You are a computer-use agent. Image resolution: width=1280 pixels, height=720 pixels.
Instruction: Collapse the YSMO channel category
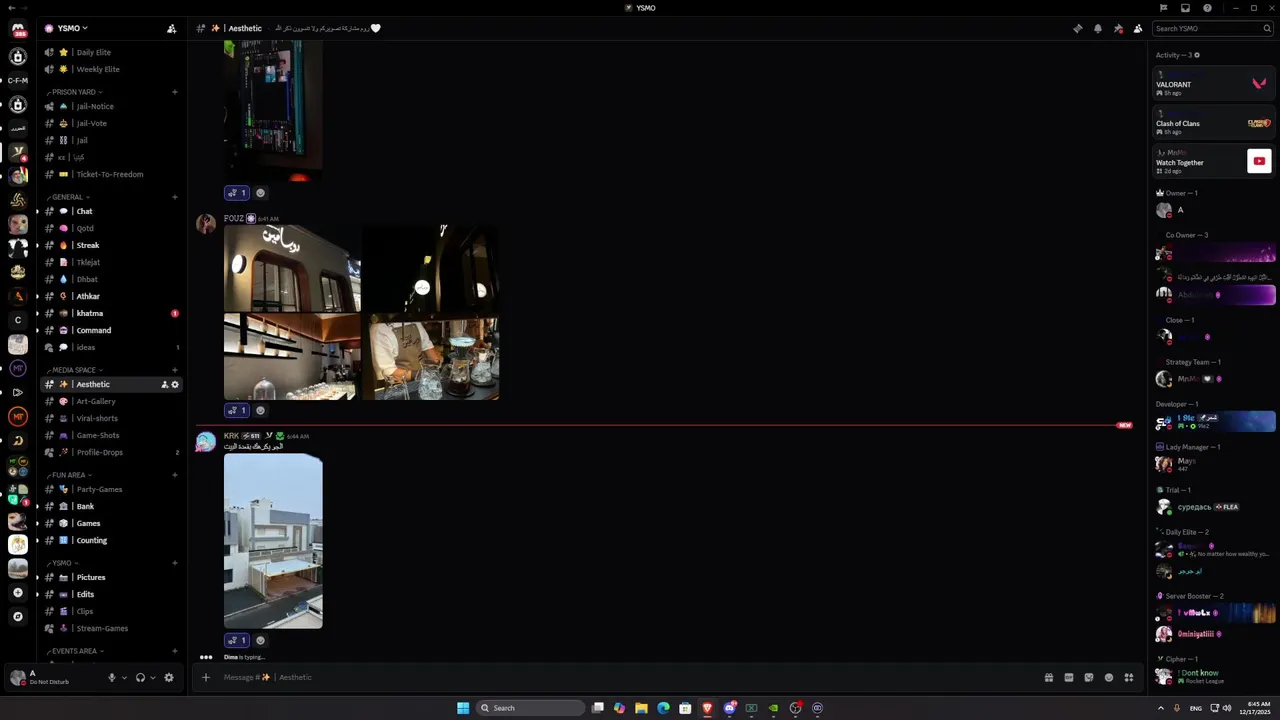[63, 563]
